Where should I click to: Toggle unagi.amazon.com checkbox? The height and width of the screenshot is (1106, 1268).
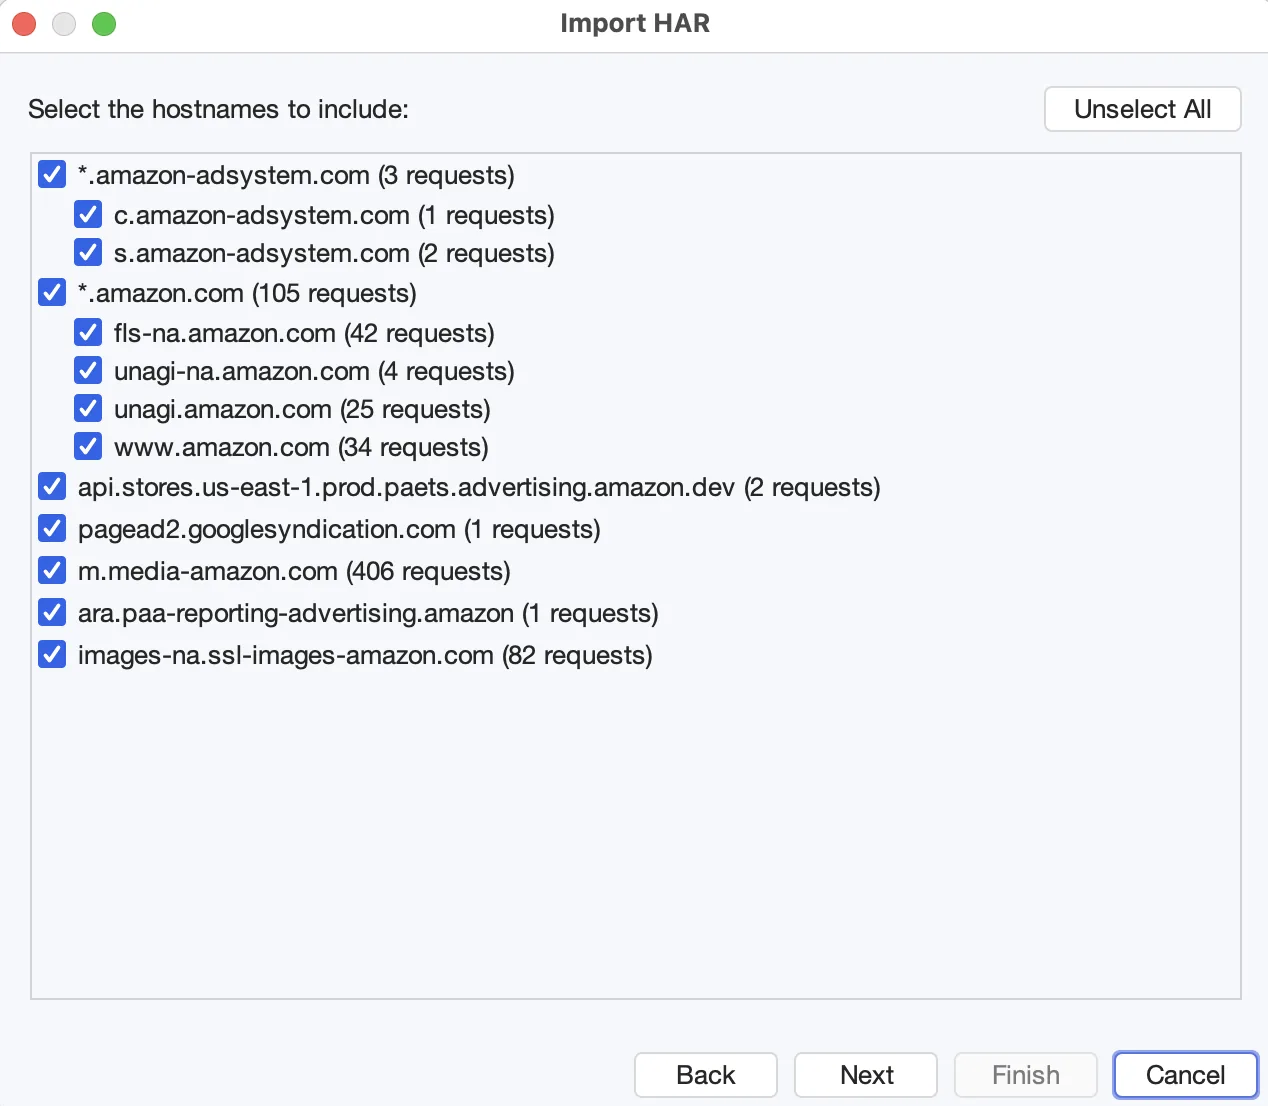coord(88,409)
